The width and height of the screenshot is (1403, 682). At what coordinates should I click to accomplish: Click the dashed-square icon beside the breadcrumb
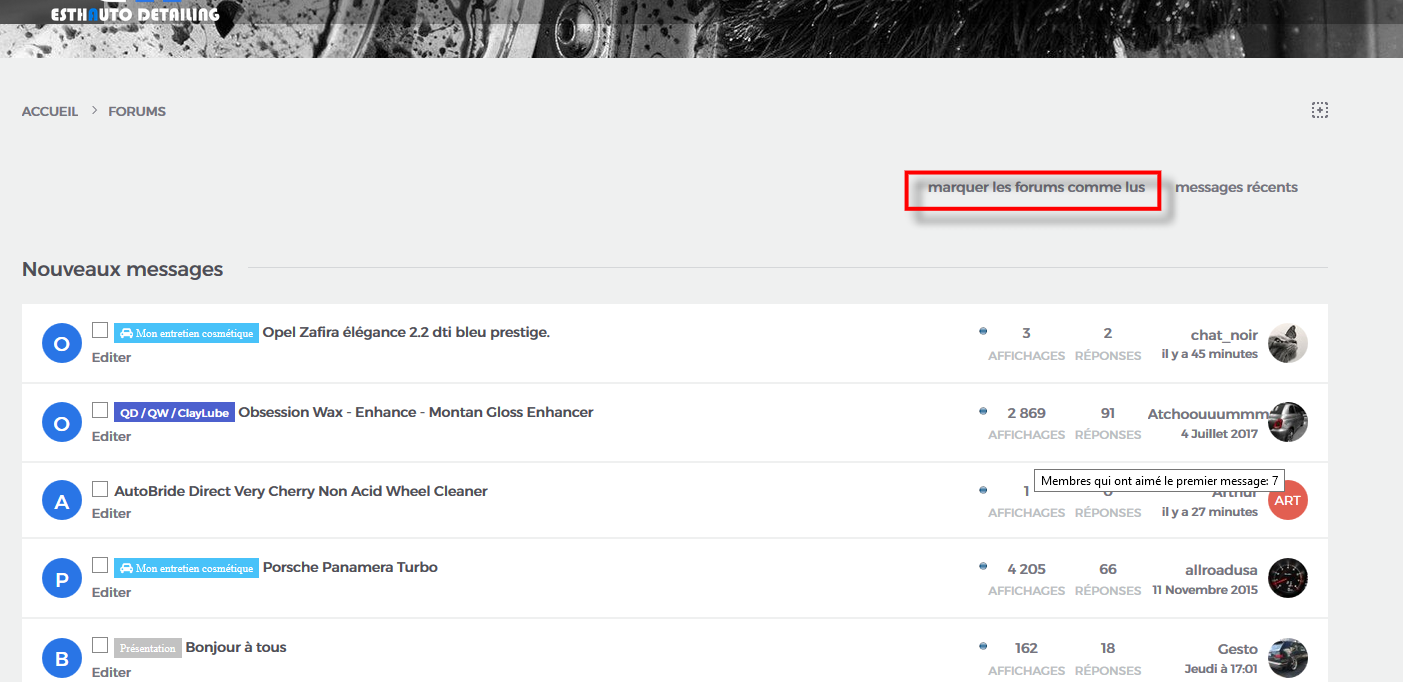[x=1319, y=110]
